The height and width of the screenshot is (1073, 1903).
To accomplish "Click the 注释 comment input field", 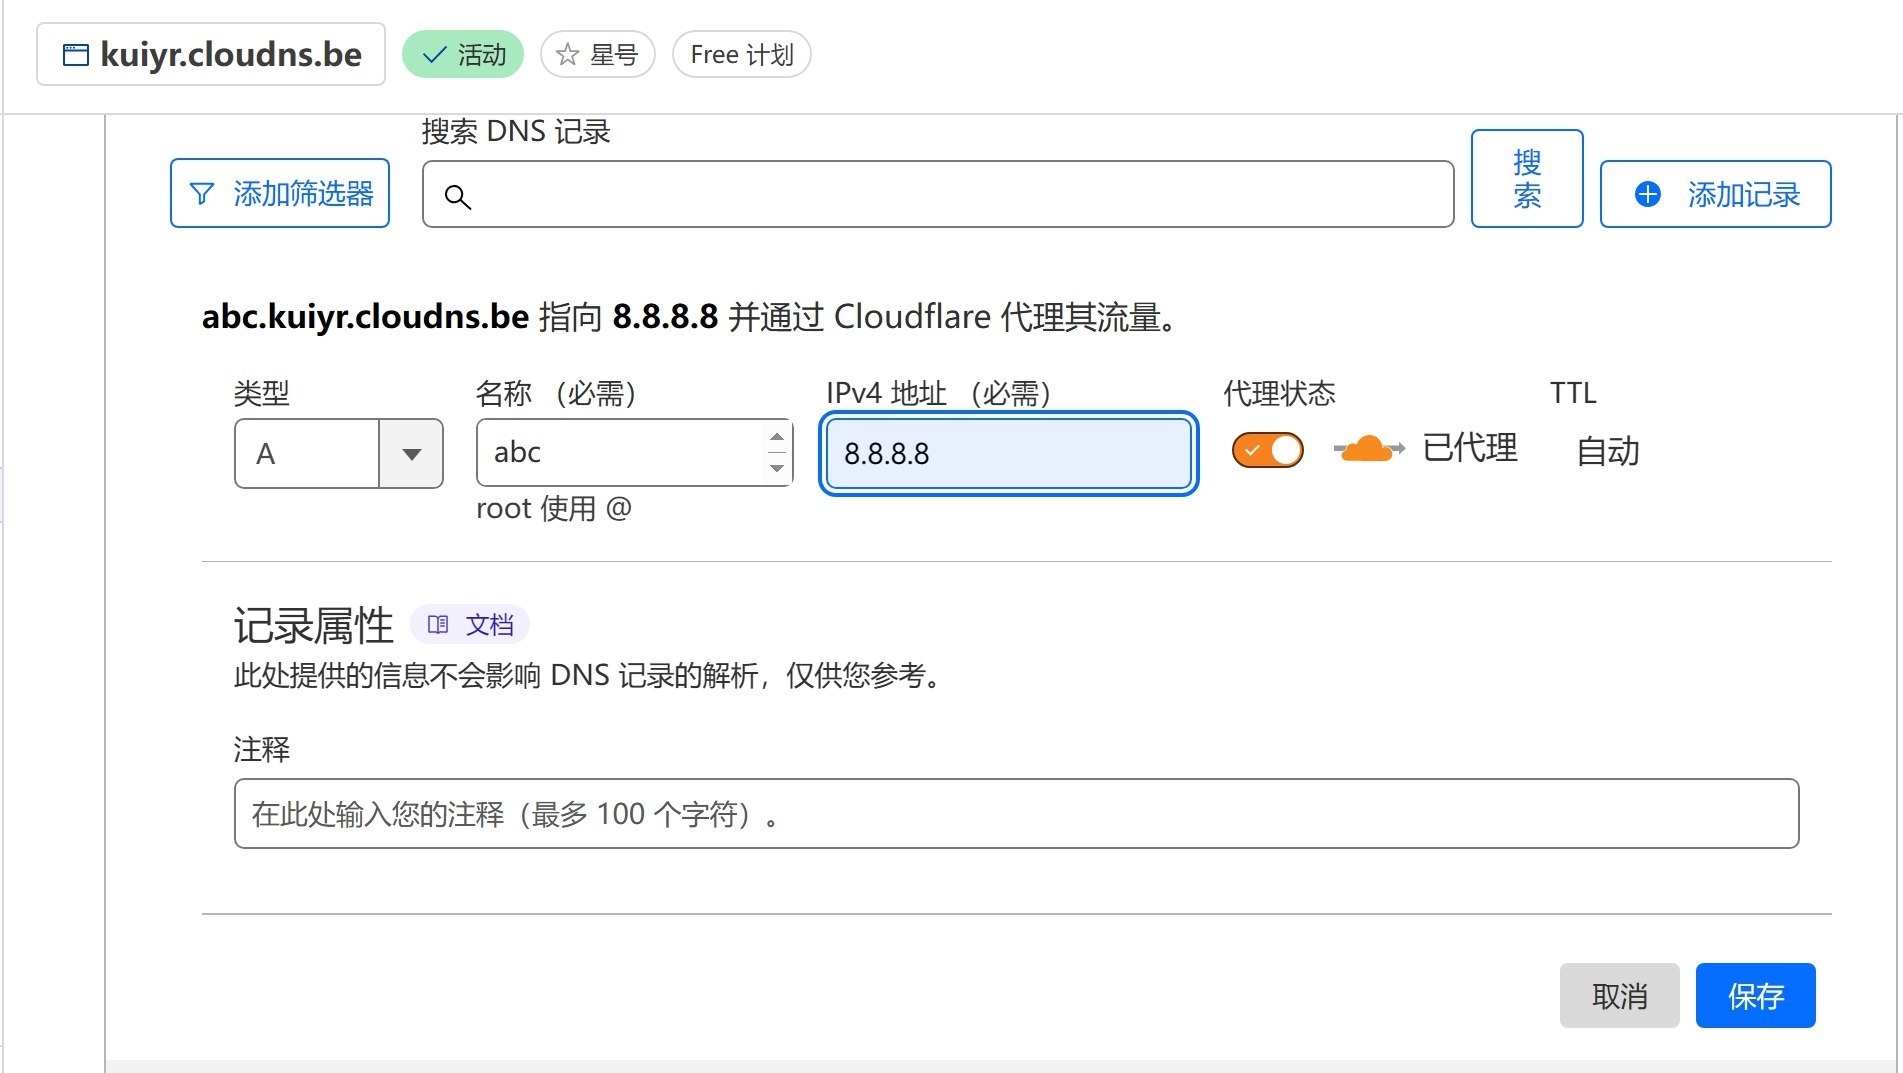I will 1016,814.
